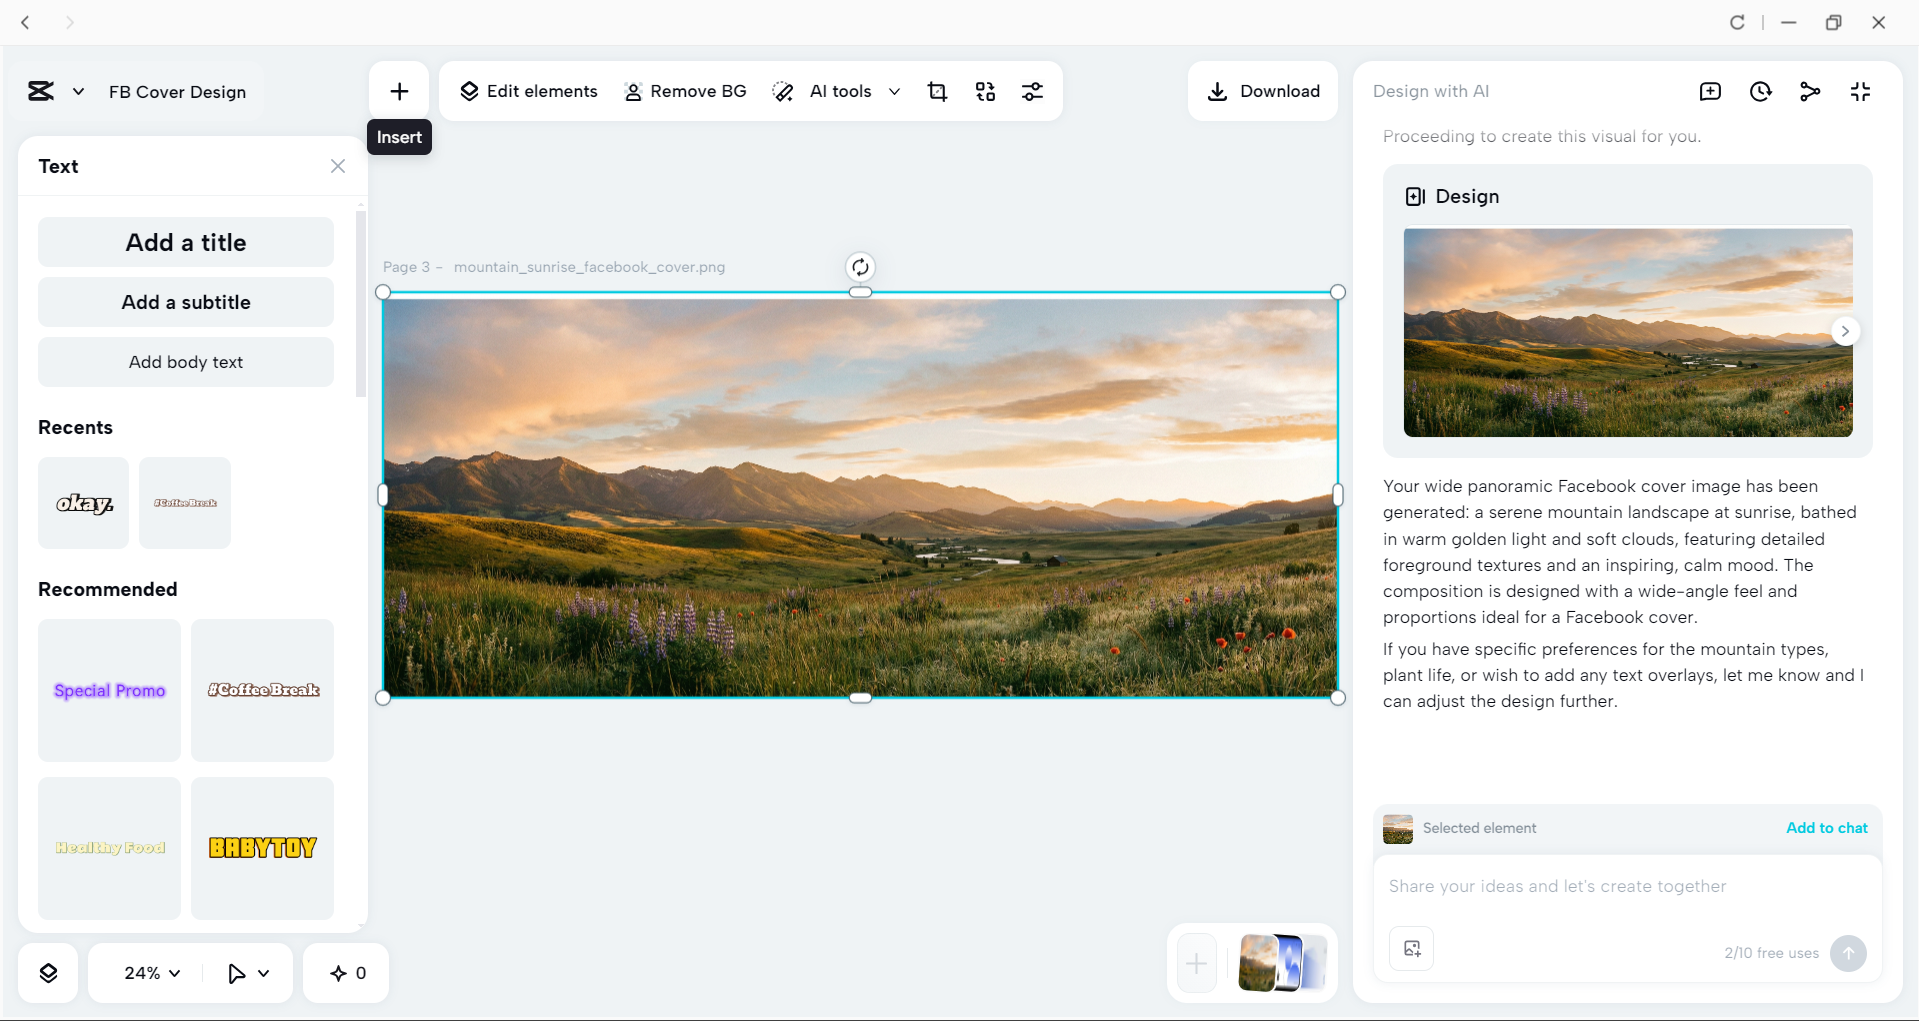This screenshot has height=1021, width=1919.
Task: Open the workspace switcher chevron next to logo
Action: 79,91
